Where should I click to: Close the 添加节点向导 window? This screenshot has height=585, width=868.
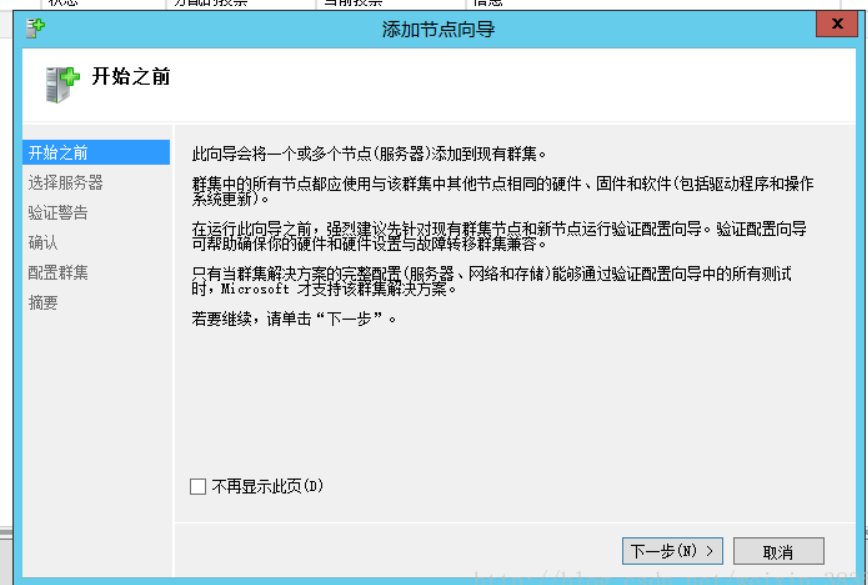coord(836,24)
